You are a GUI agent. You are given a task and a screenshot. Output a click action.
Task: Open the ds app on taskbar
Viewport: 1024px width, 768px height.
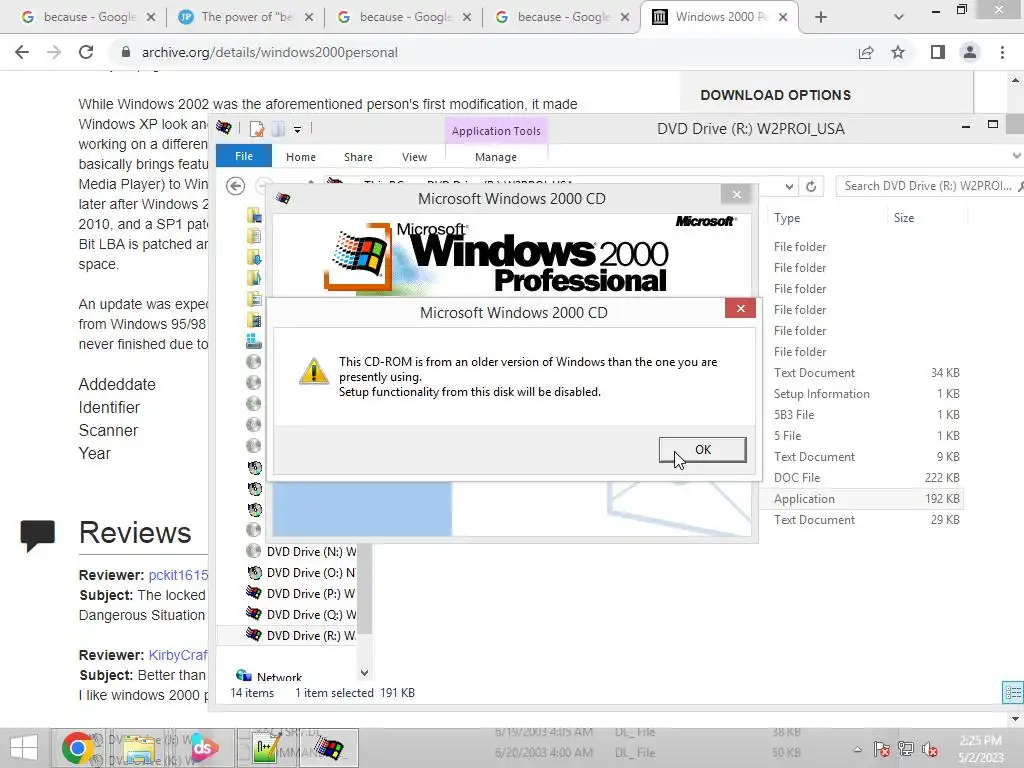(x=202, y=748)
